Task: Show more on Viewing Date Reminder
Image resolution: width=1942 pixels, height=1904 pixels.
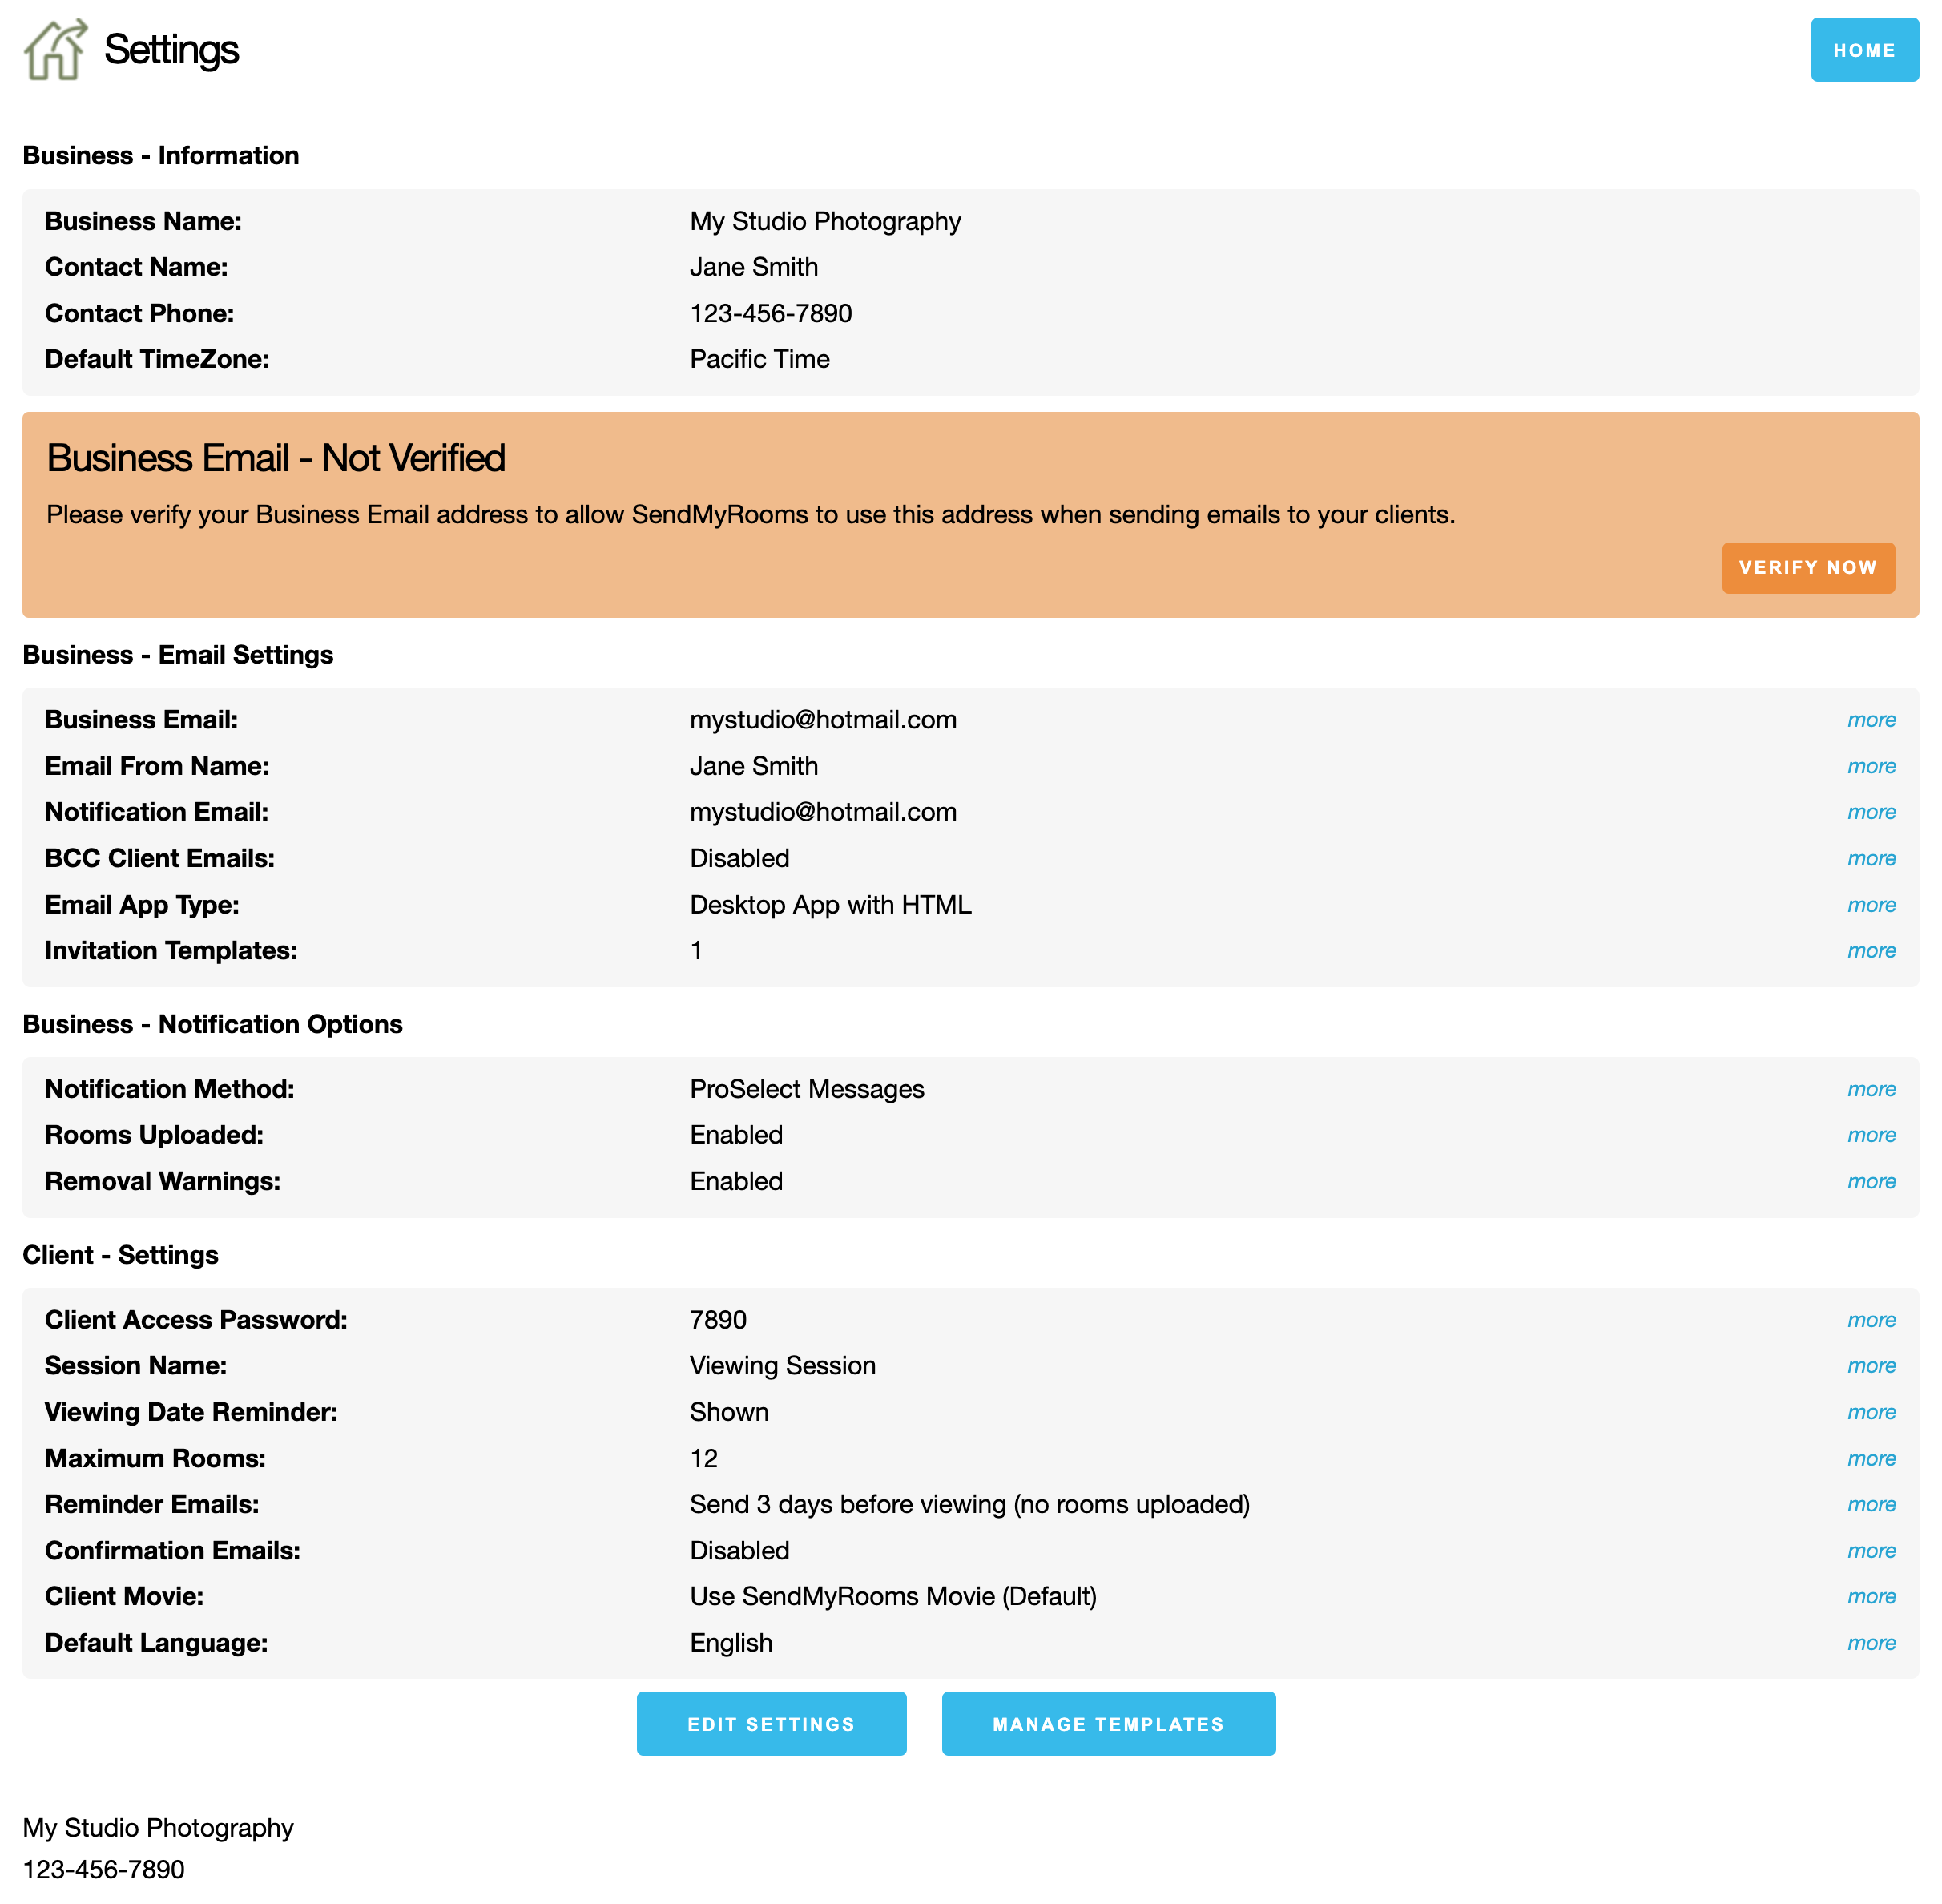Action: click(1870, 1412)
